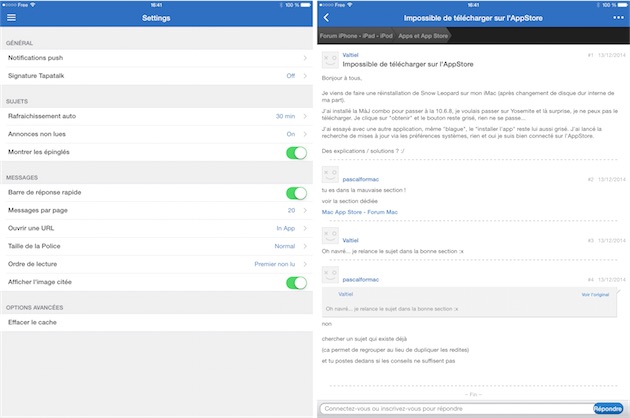The height and width of the screenshot is (418, 630).
Task: Tap the Ordre de lecture label
Action: point(33,264)
